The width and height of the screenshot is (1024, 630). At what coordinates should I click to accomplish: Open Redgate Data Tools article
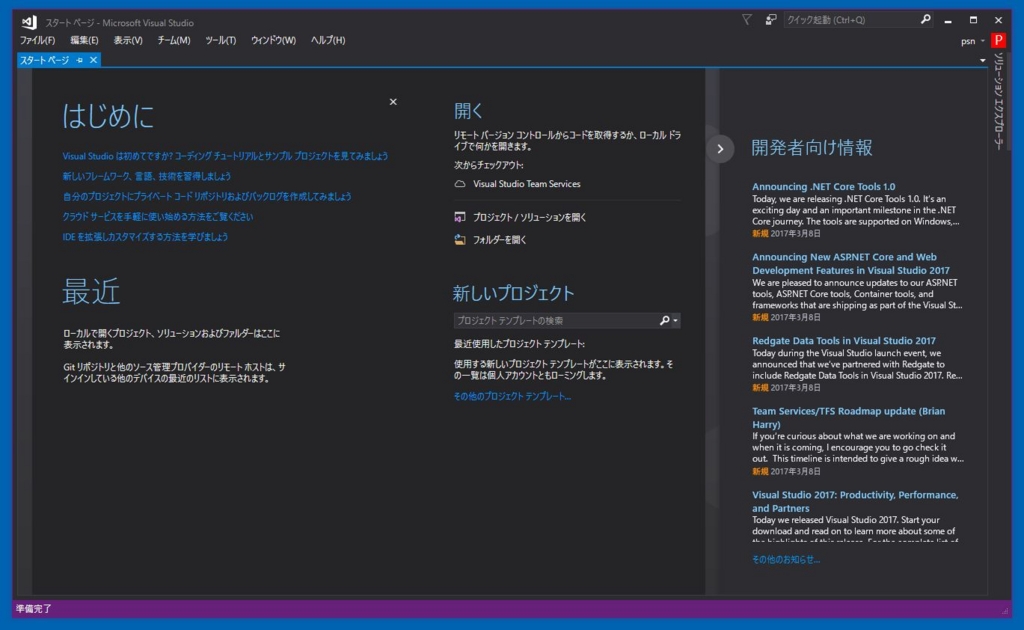point(844,341)
